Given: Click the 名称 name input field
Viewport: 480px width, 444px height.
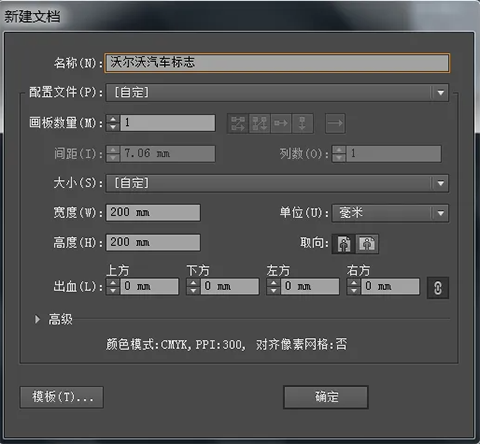Looking at the screenshot, I should click(277, 63).
